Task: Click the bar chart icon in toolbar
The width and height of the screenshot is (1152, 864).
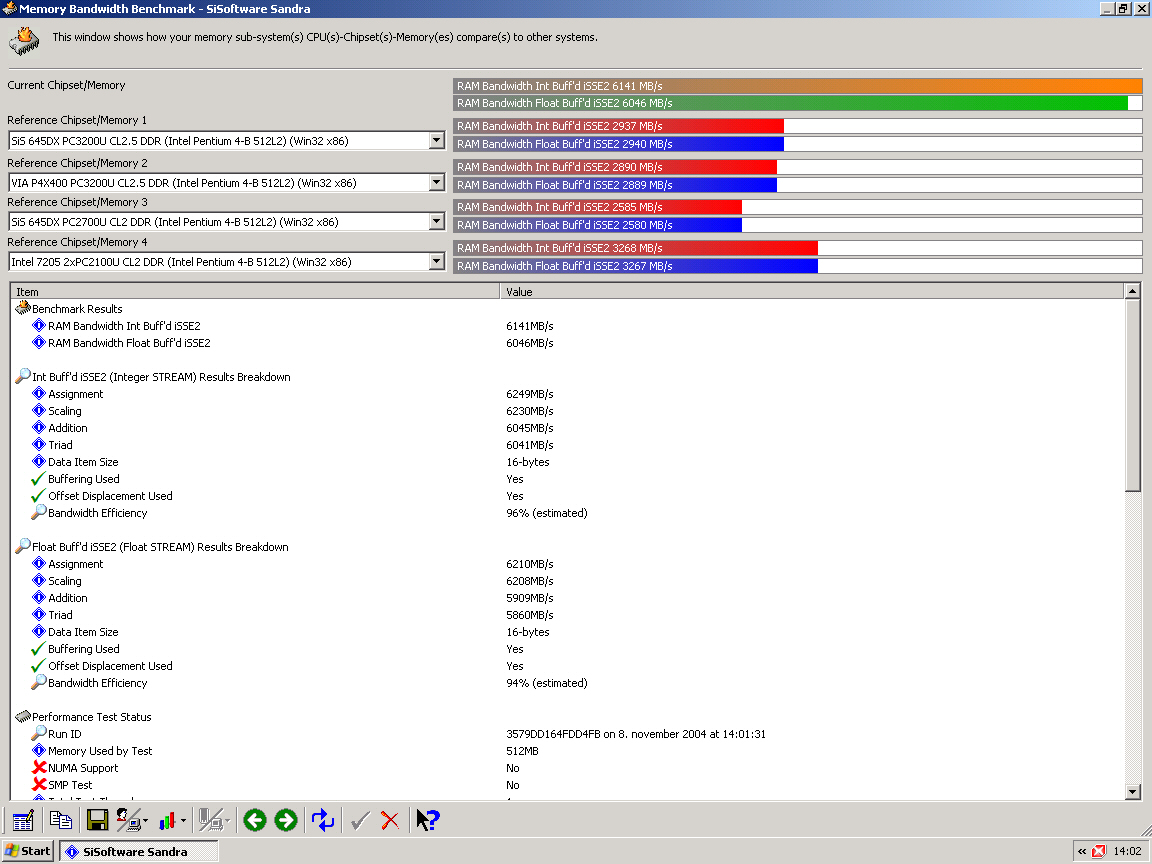Action: coord(168,820)
